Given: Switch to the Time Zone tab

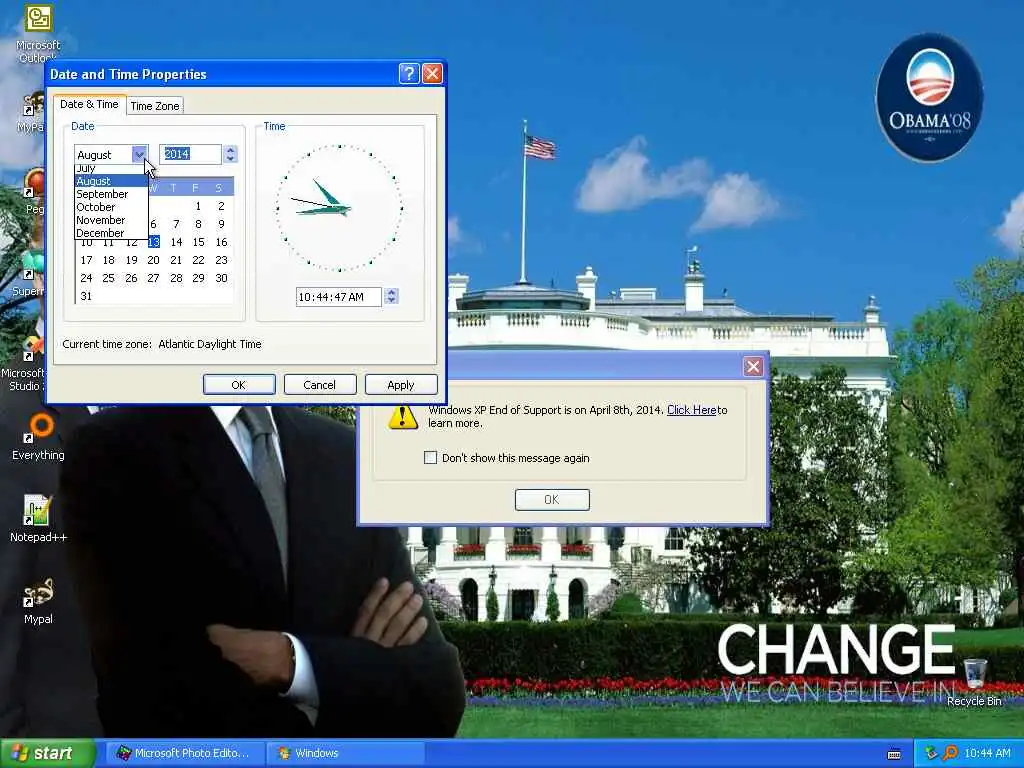Looking at the screenshot, I should [155, 106].
